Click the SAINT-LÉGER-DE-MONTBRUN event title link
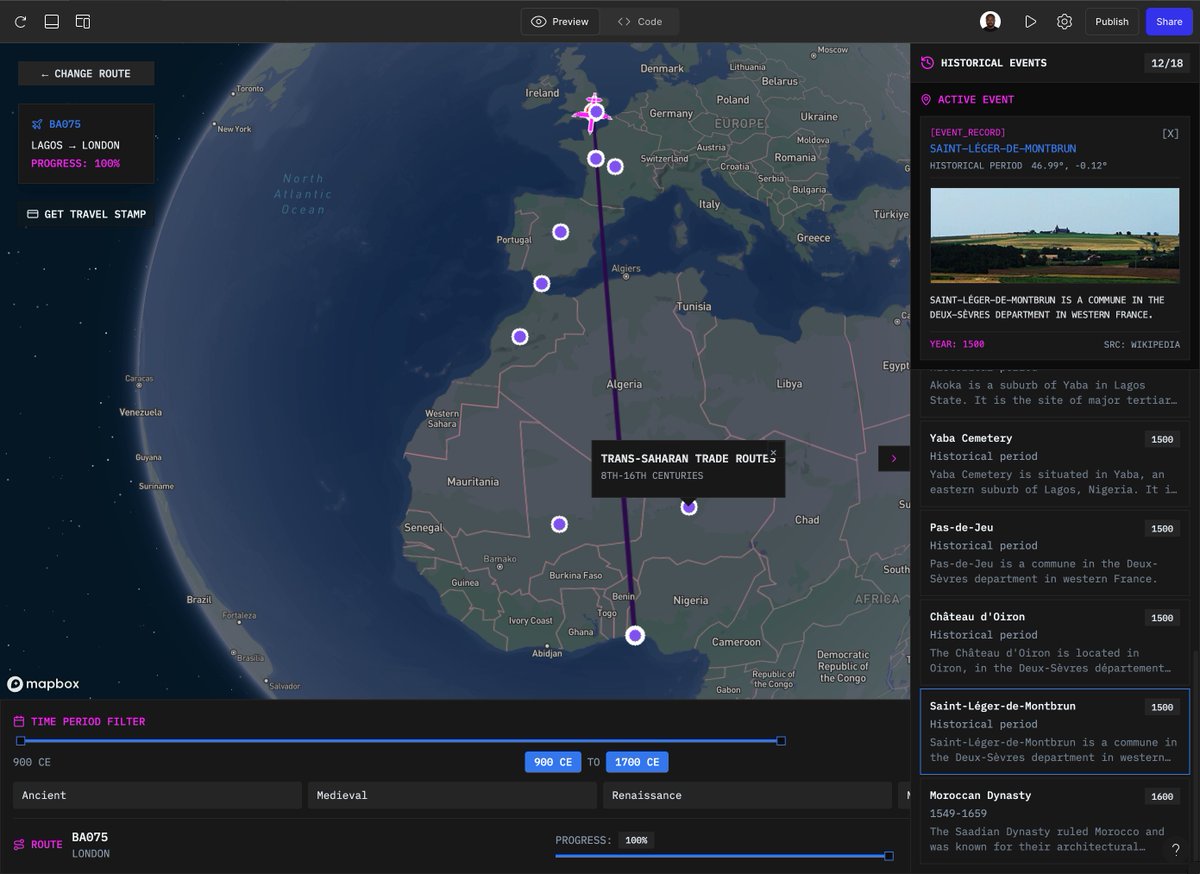1200x874 pixels. pos(1003,149)
